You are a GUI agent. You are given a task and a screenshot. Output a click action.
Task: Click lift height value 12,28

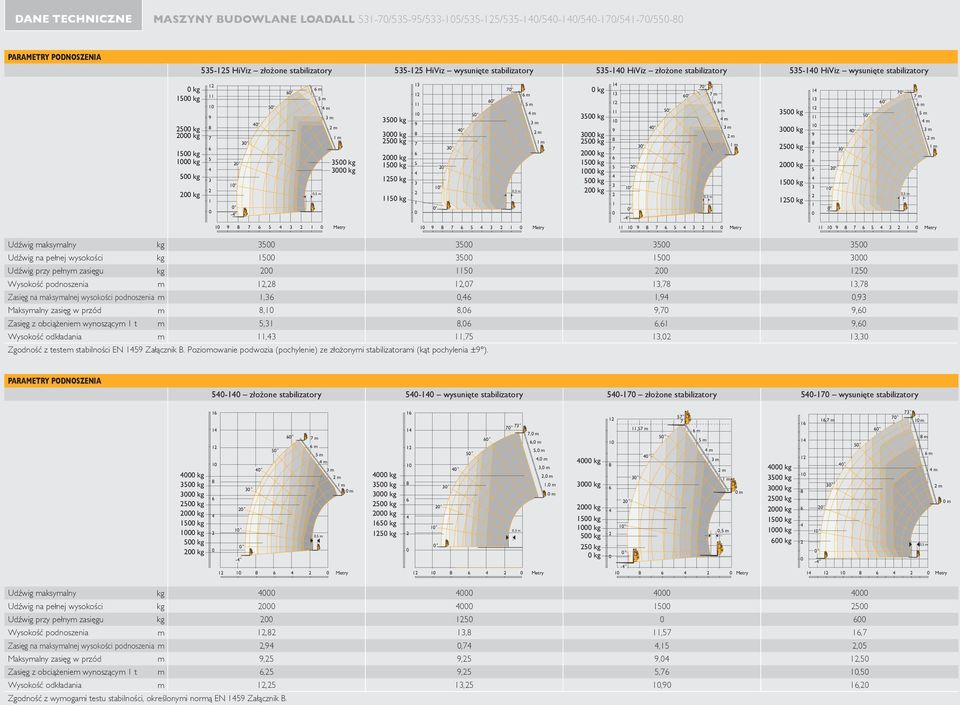pos(266,284)
